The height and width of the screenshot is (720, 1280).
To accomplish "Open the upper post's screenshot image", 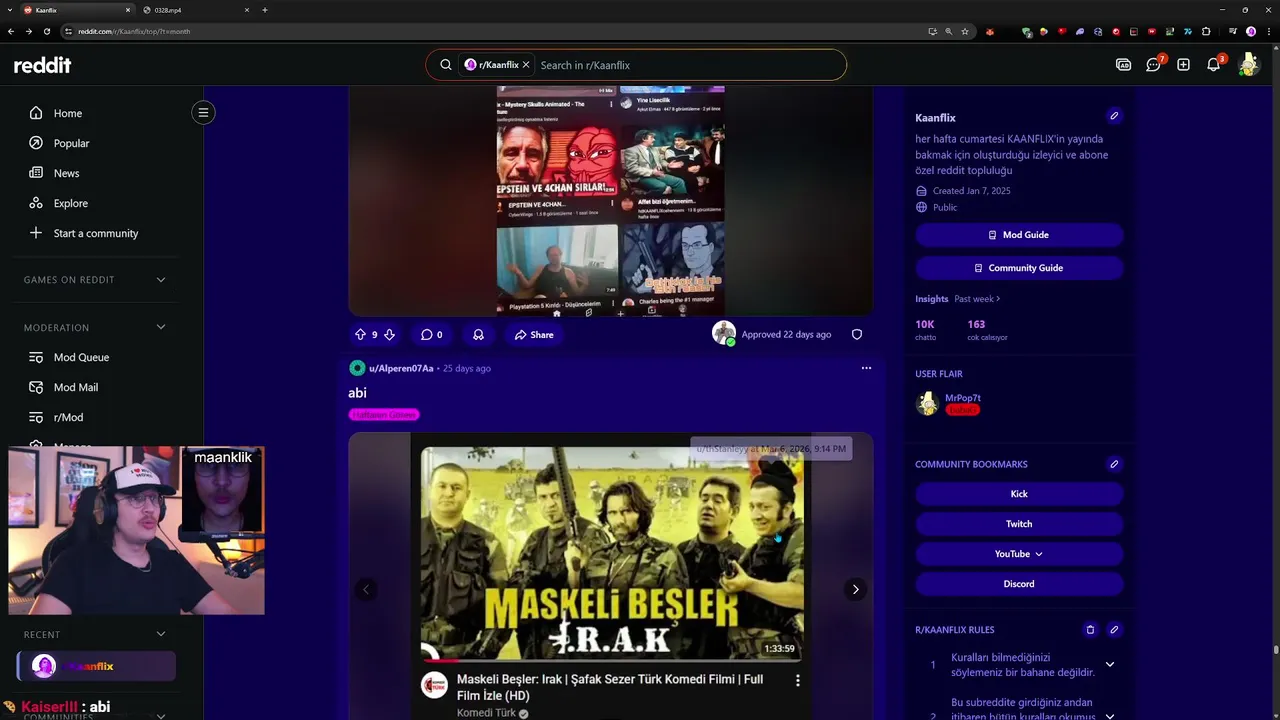I will click(611, 201).
